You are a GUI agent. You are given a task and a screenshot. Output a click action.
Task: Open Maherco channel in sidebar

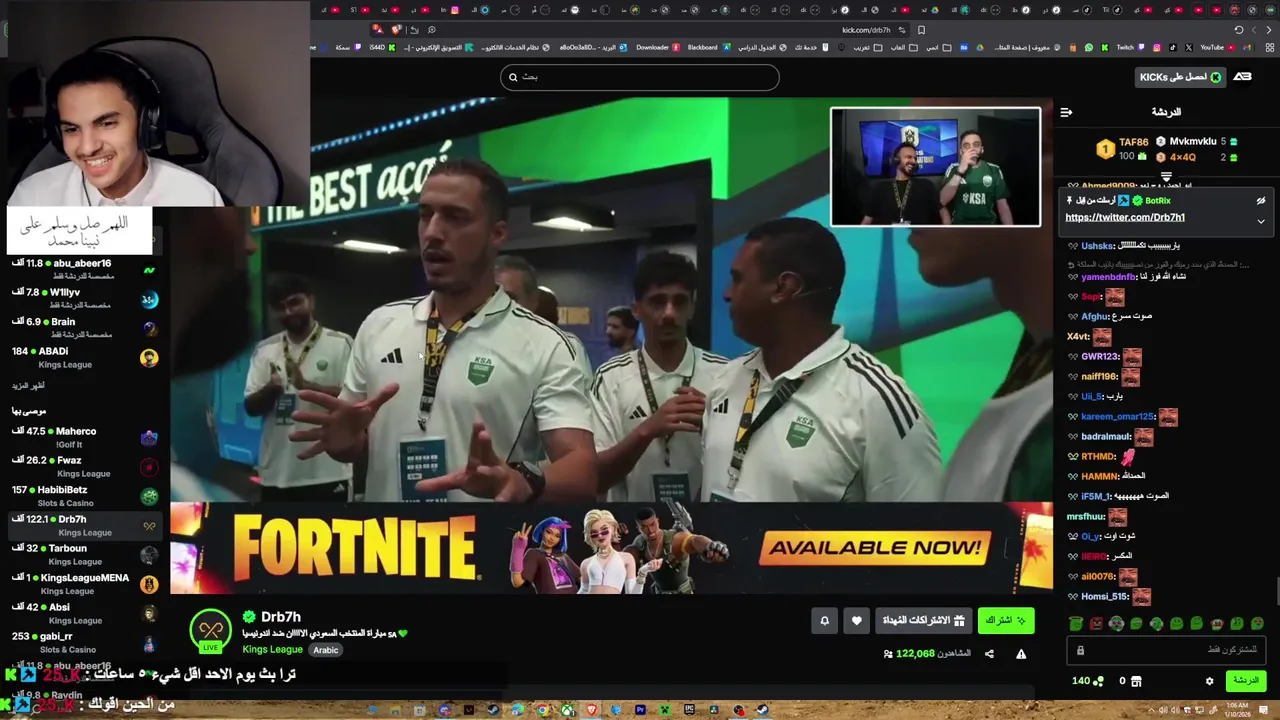click(x=85, y=437)
